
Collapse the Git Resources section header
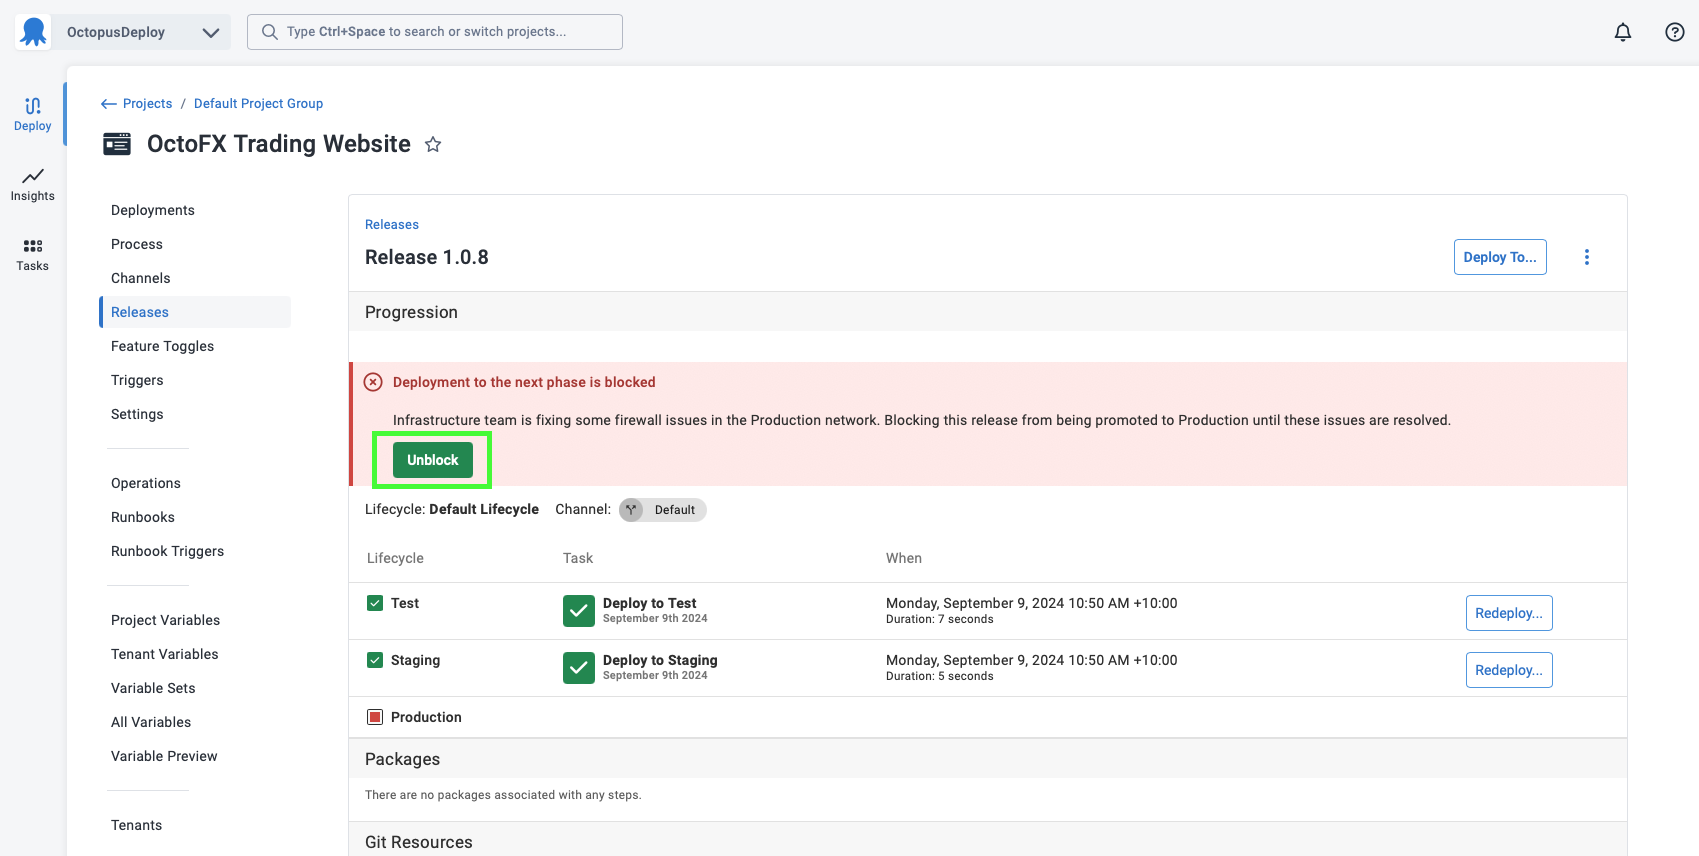pos(988,841)
